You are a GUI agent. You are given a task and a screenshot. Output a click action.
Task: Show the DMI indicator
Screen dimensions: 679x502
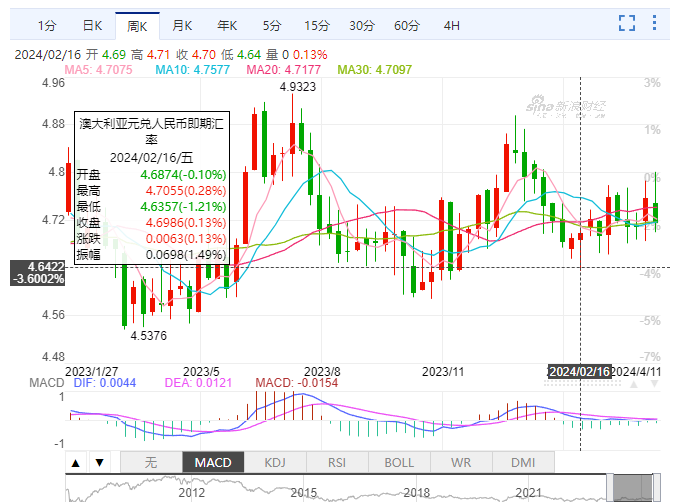pos(523,462)
